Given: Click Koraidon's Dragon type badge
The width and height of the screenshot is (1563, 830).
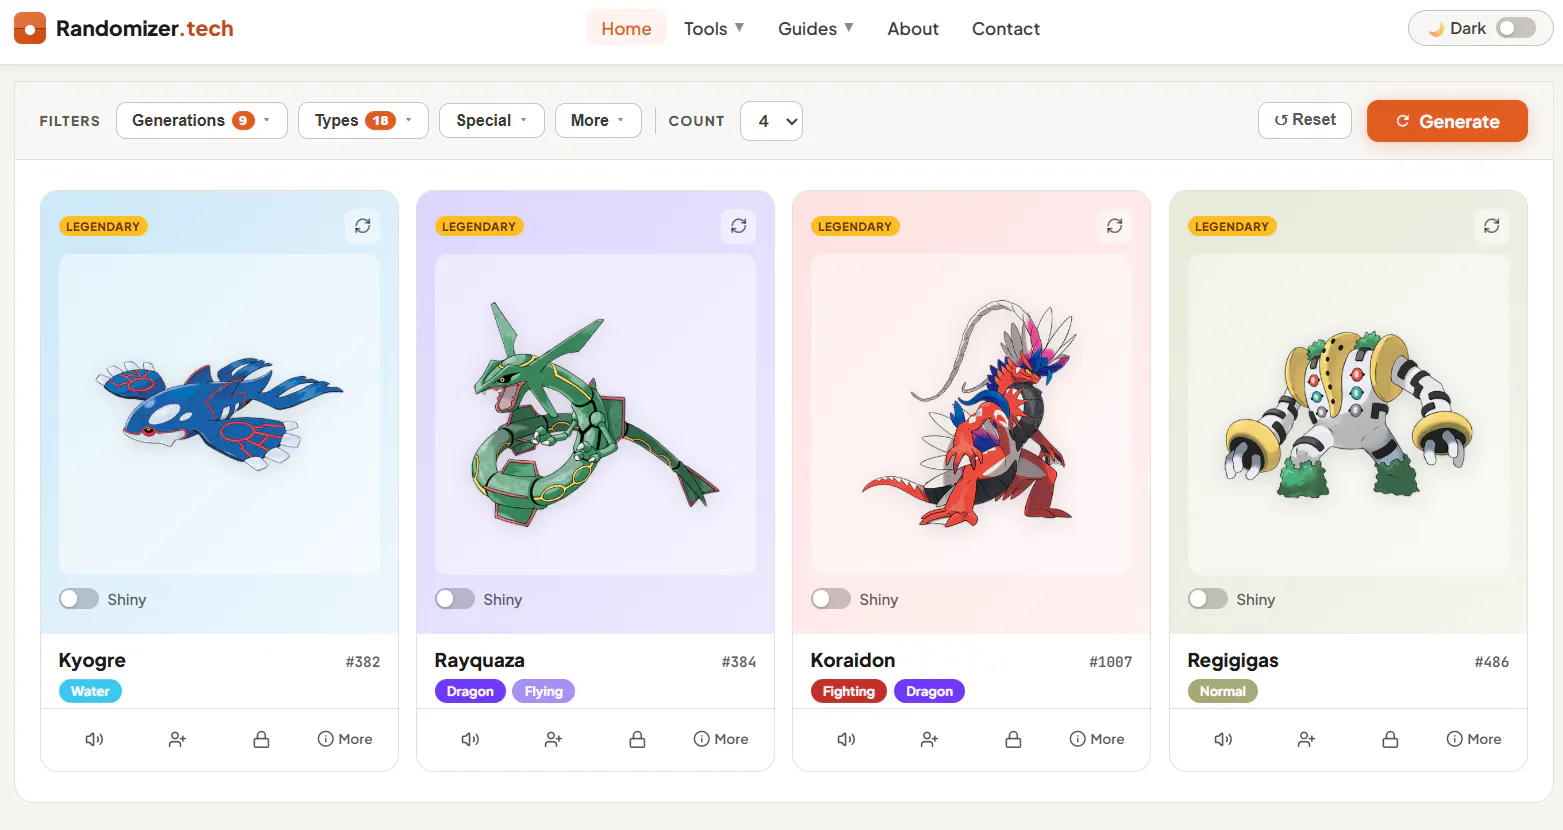Looking at the screenshot, I should click(x=929, y=691).
